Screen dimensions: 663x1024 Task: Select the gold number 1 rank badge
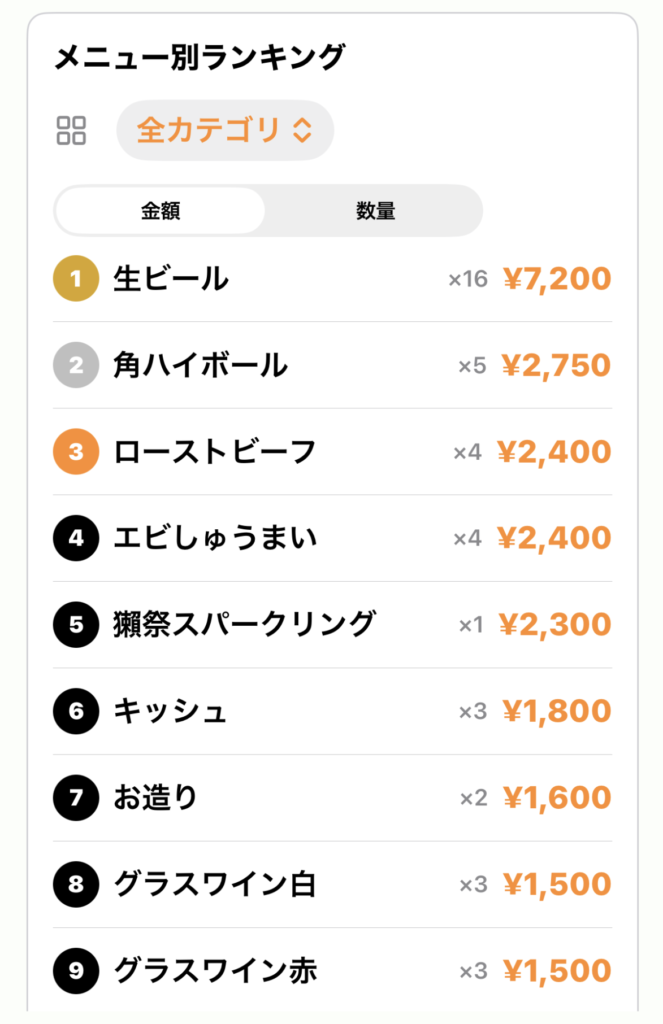pos(75,278)
